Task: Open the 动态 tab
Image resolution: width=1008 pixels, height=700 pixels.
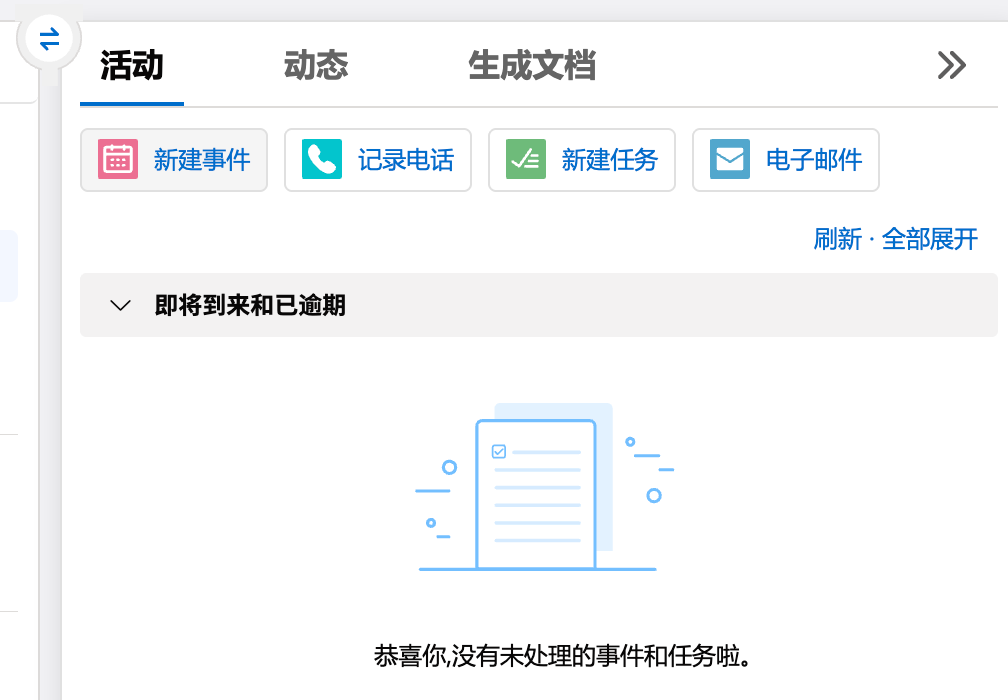Action: pos(316,66)
